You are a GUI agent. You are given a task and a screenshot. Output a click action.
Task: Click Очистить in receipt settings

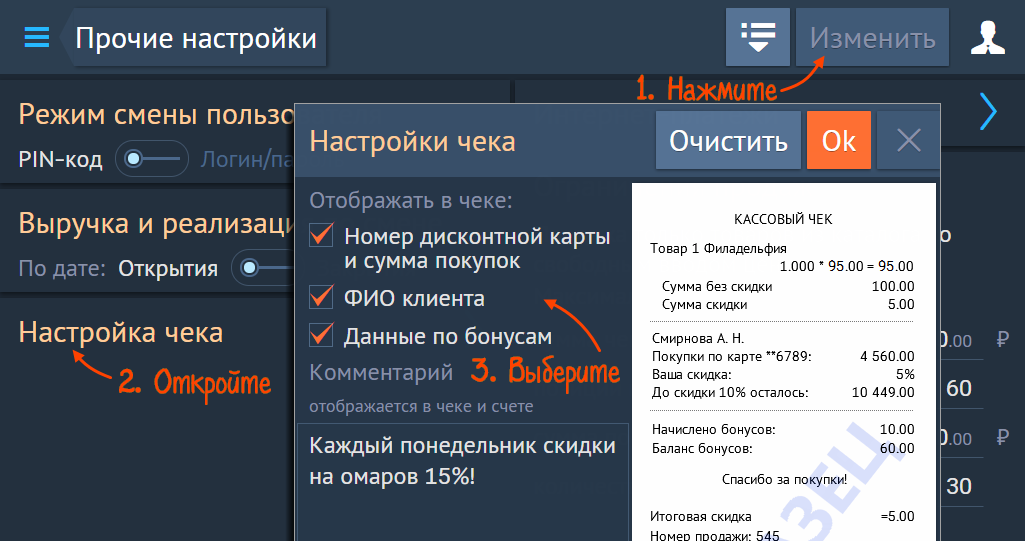pos(728,141)
